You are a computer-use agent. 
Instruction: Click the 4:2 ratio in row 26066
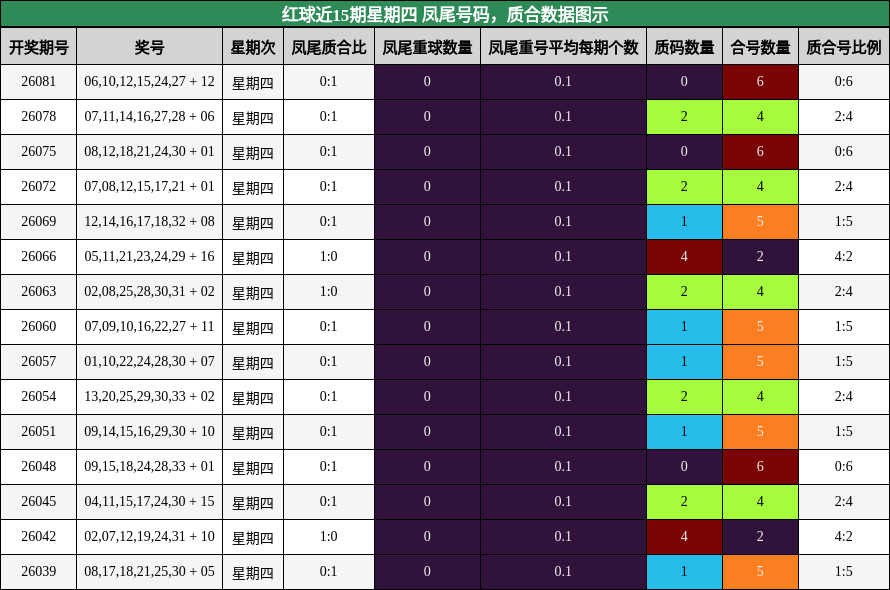tap(843, 257)
